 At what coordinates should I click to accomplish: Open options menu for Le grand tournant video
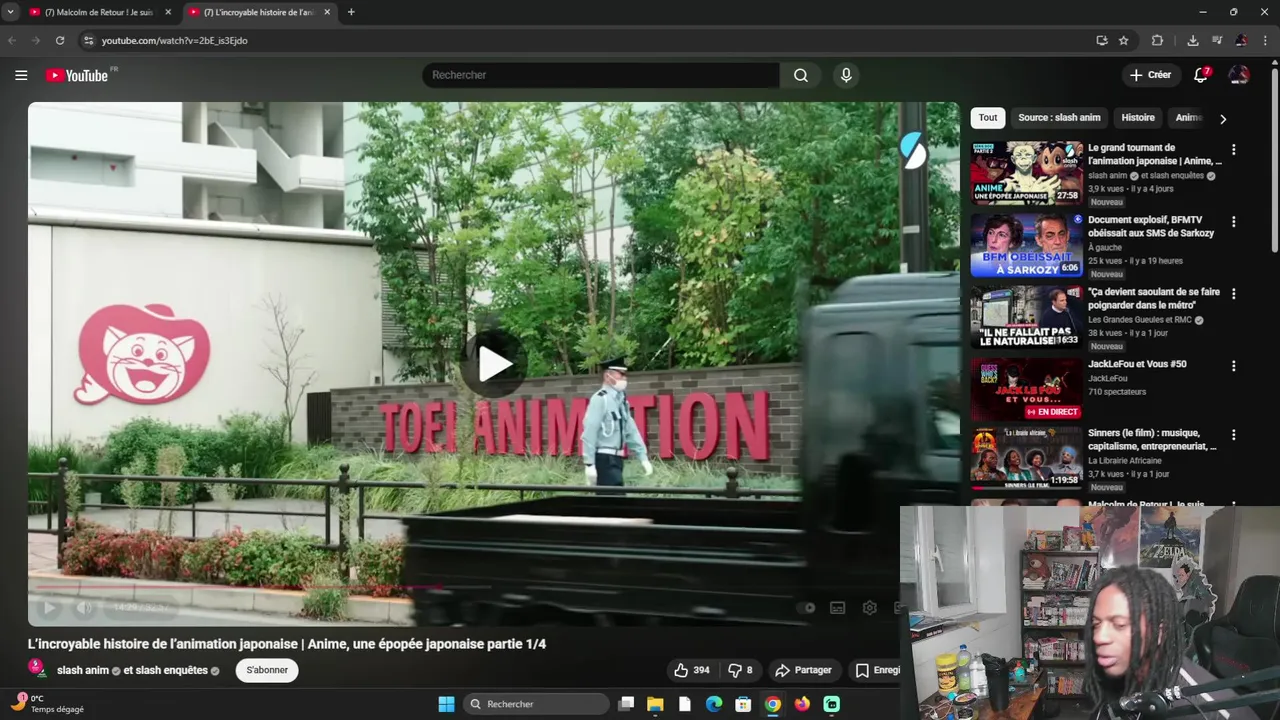click(1233, 149)
